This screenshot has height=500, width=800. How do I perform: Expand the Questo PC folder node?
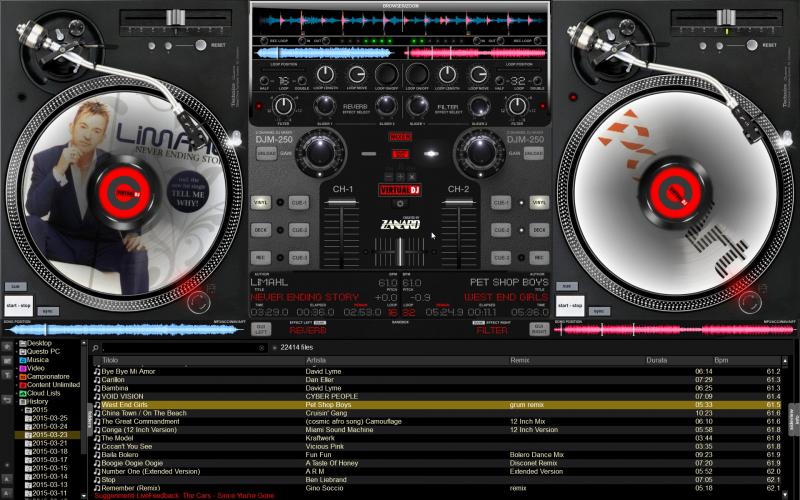tap(16, 352)
